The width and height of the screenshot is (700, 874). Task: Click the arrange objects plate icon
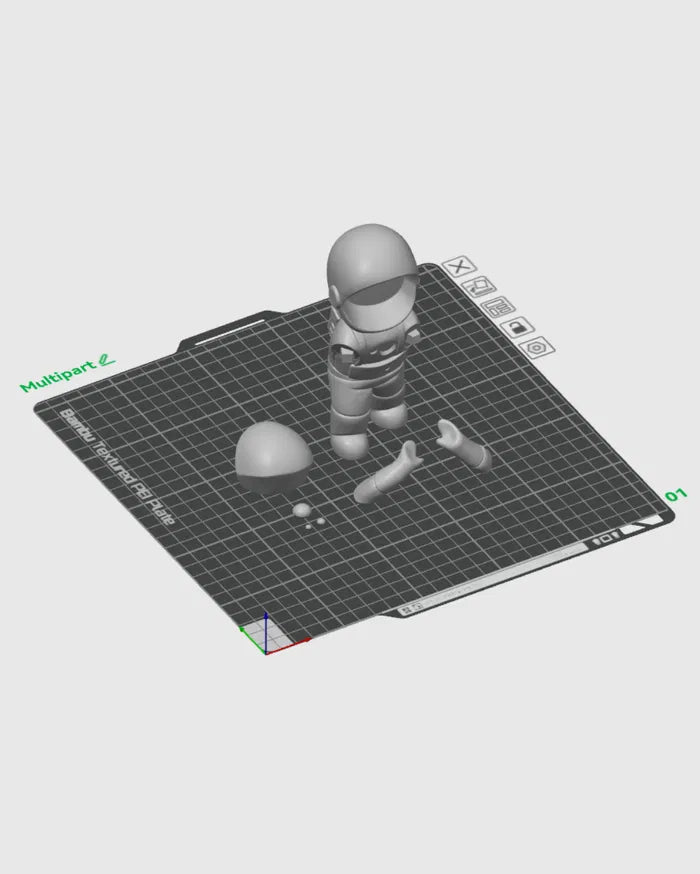498,306
